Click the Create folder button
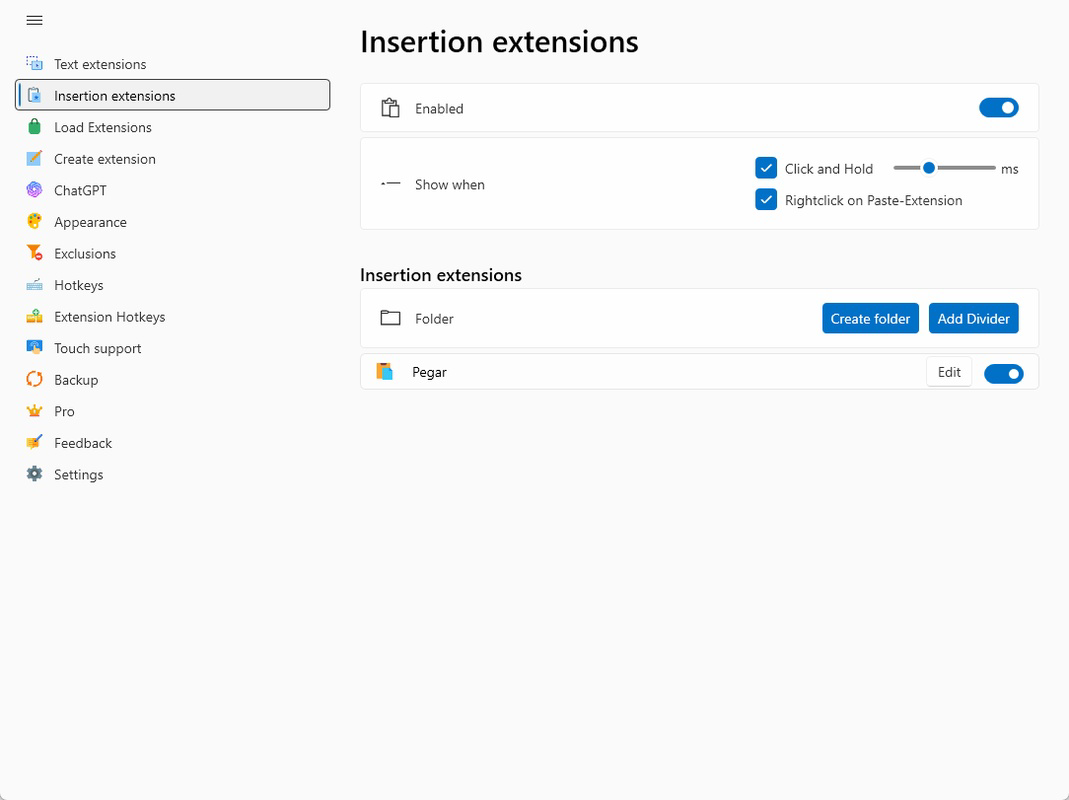 870,318
